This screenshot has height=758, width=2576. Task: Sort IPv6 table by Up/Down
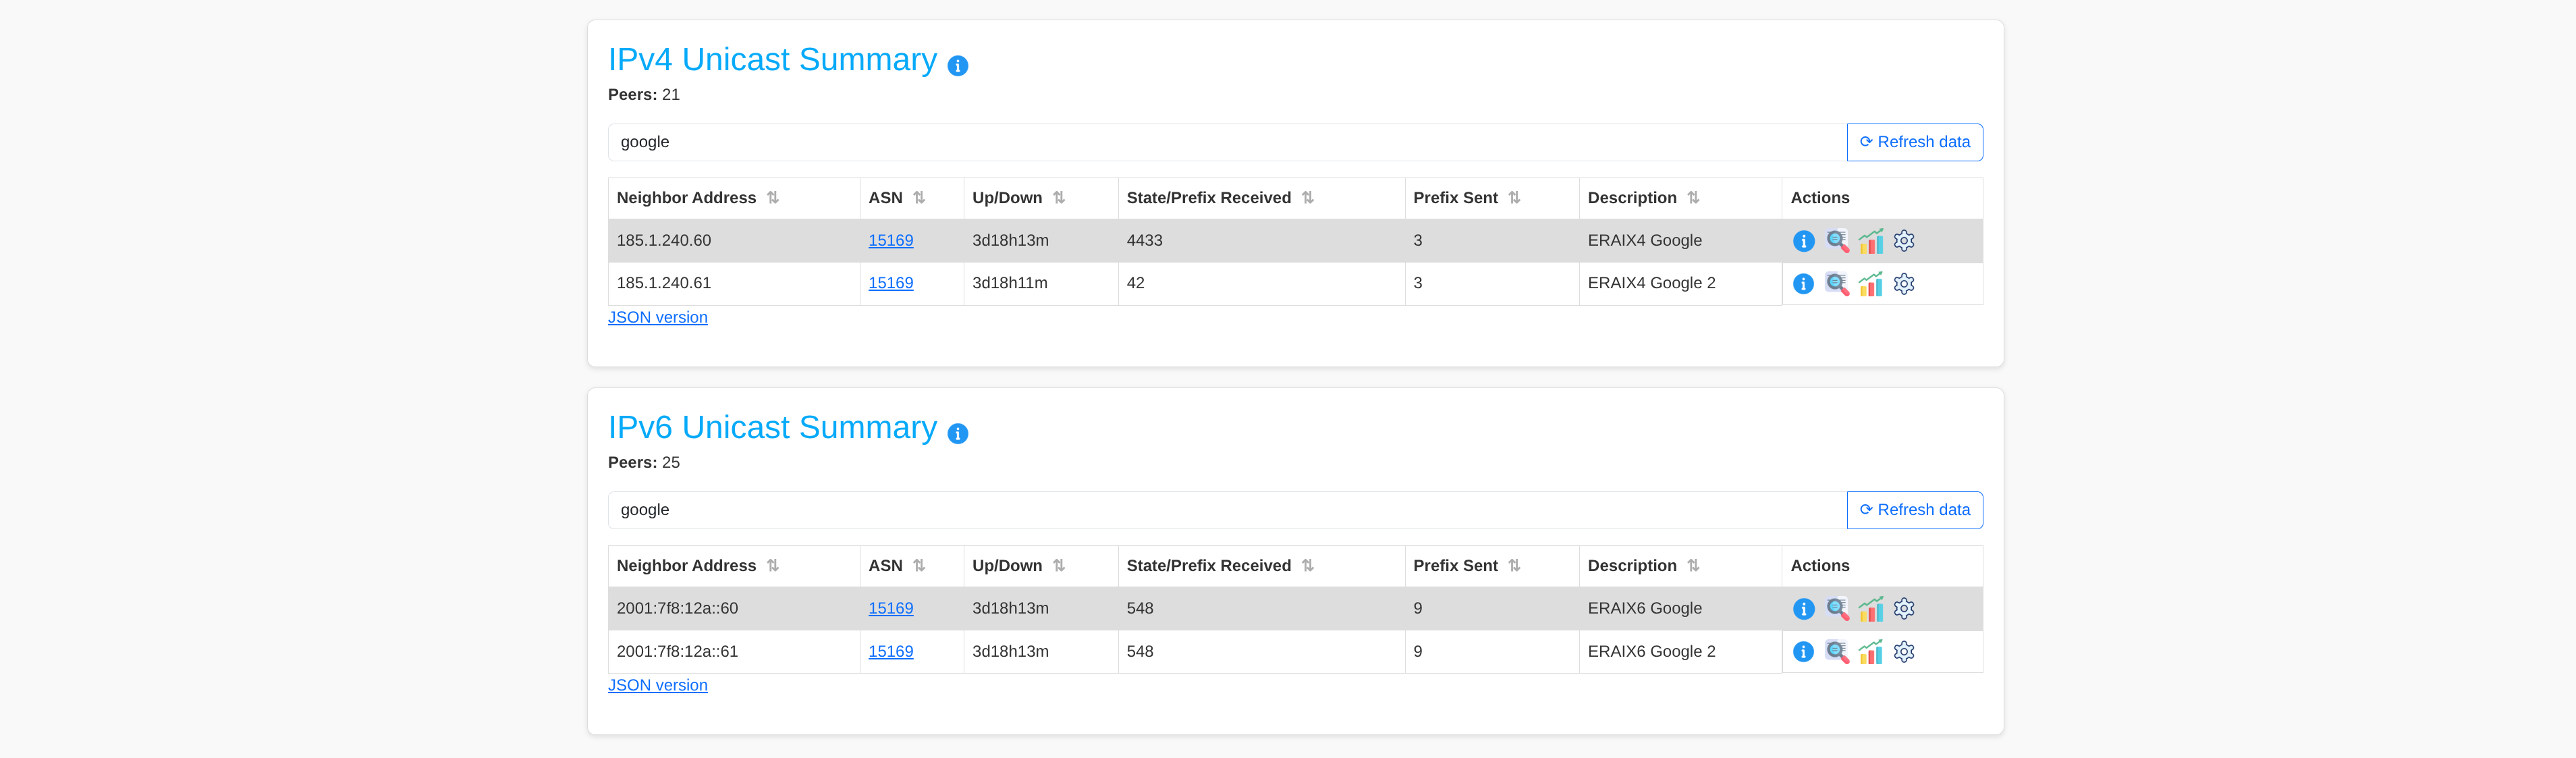[x=1059, y=566]
